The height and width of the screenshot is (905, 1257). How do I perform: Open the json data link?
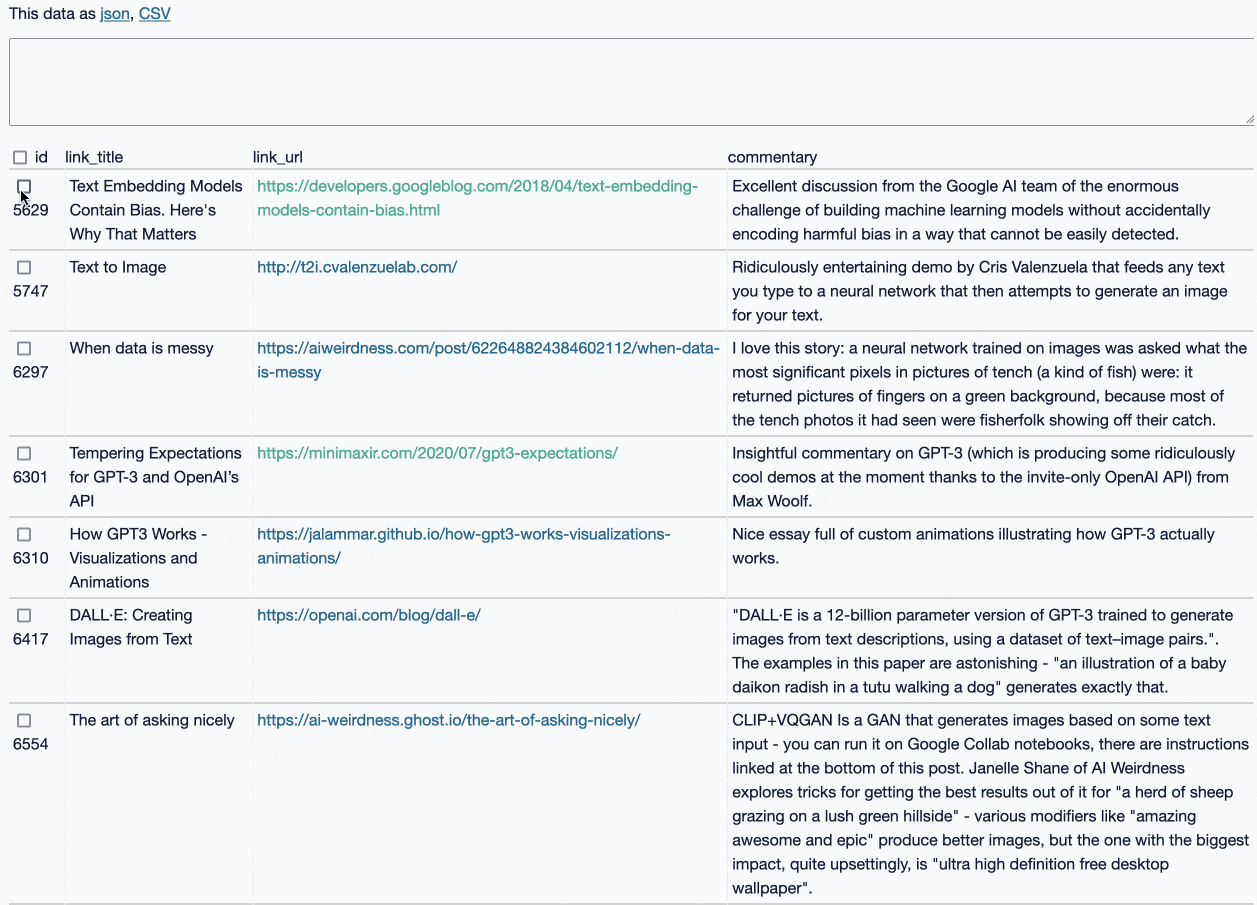pyautogui.click(x=114, y=14)
